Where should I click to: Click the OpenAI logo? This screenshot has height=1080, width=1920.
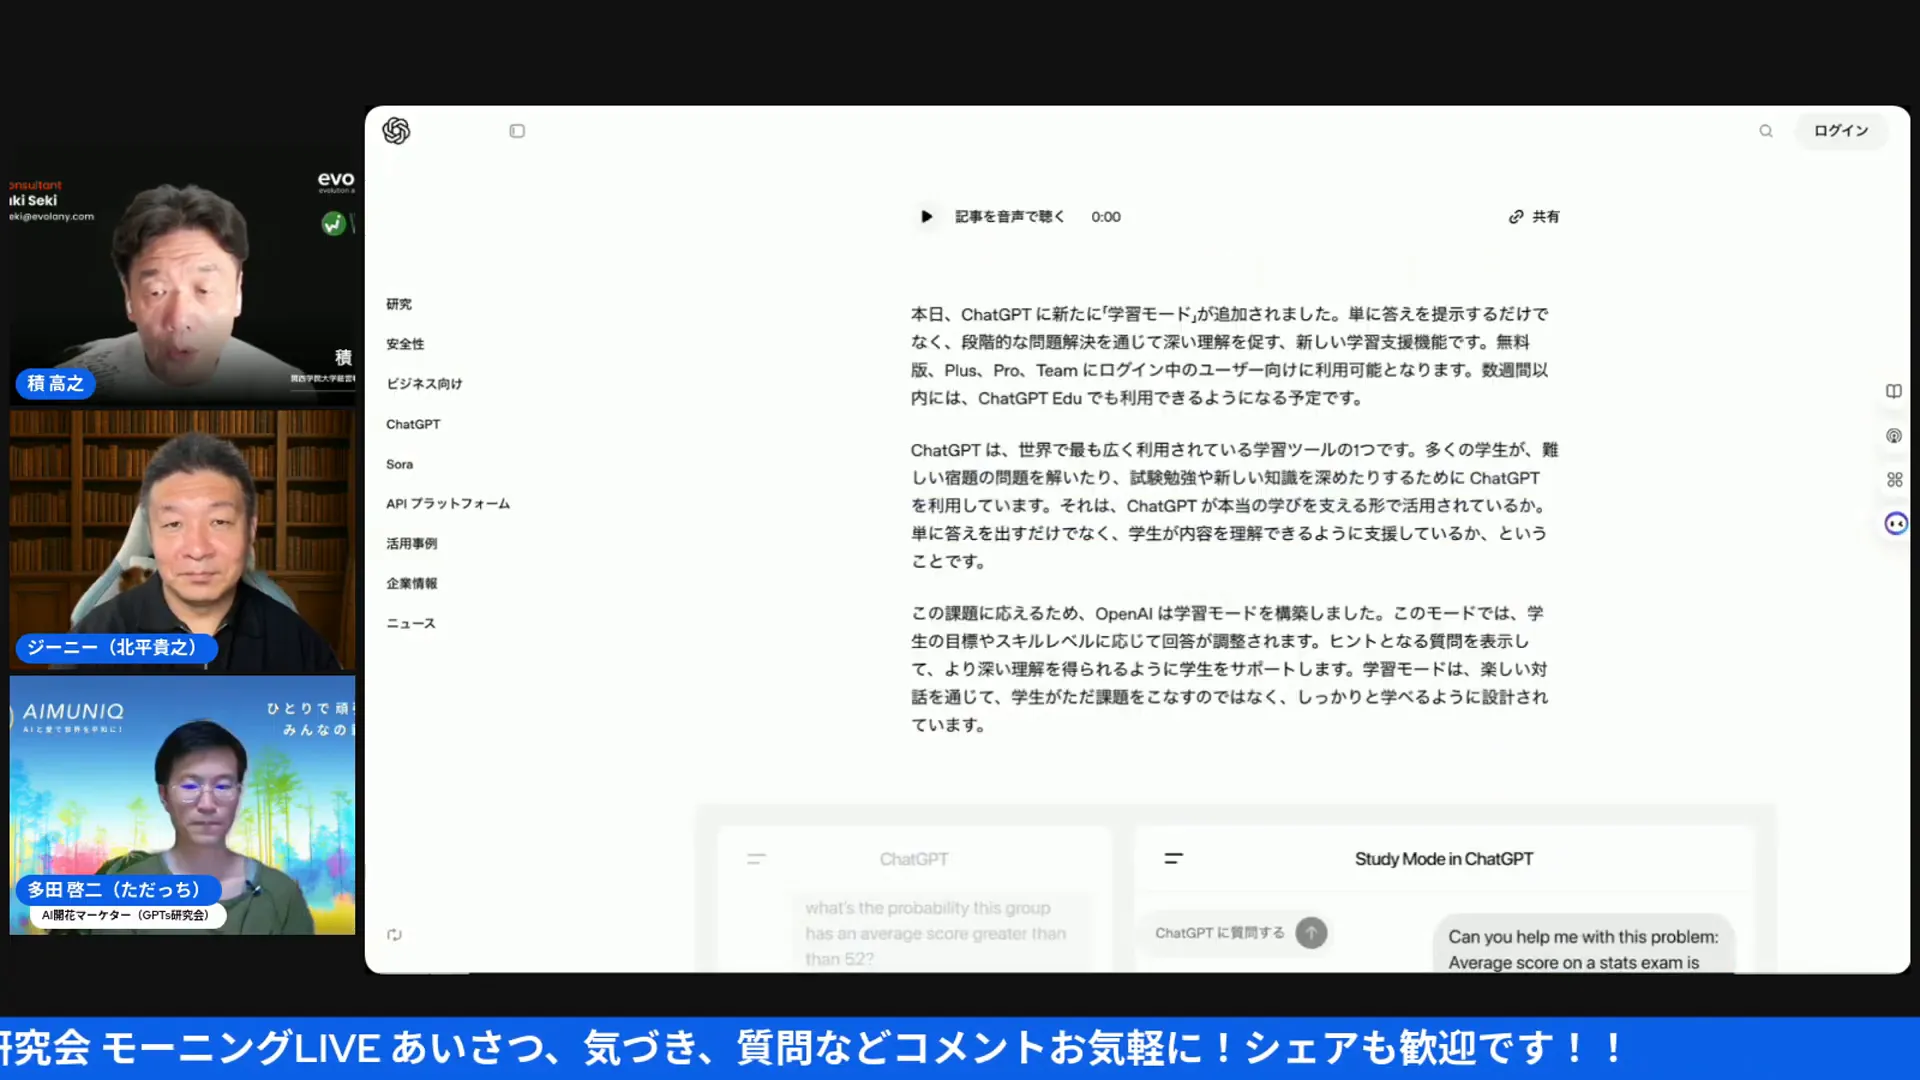[x=396, y=131]
